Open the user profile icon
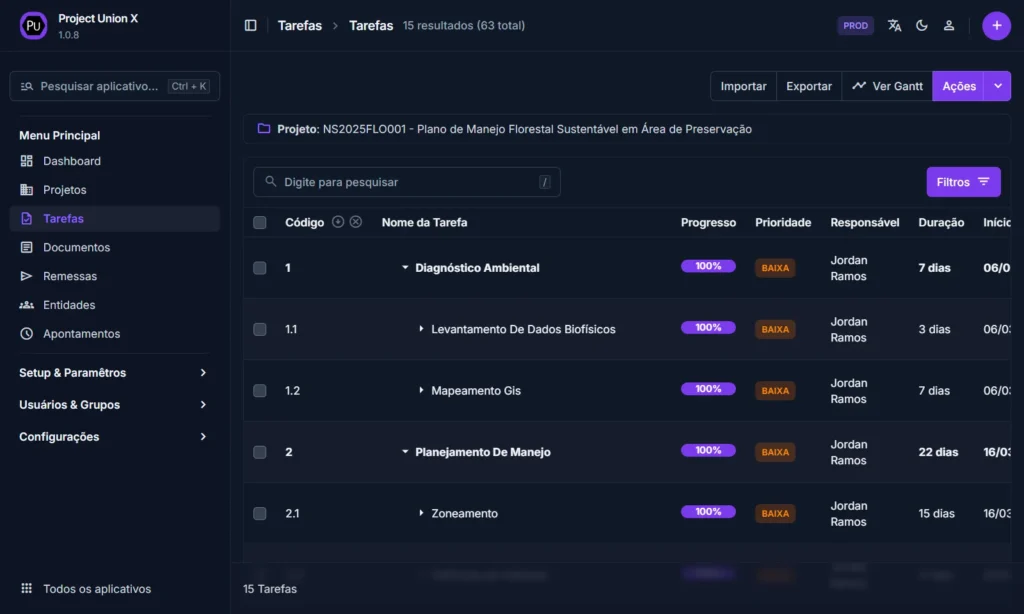The image size is (1024, 614). coord(949,25)
